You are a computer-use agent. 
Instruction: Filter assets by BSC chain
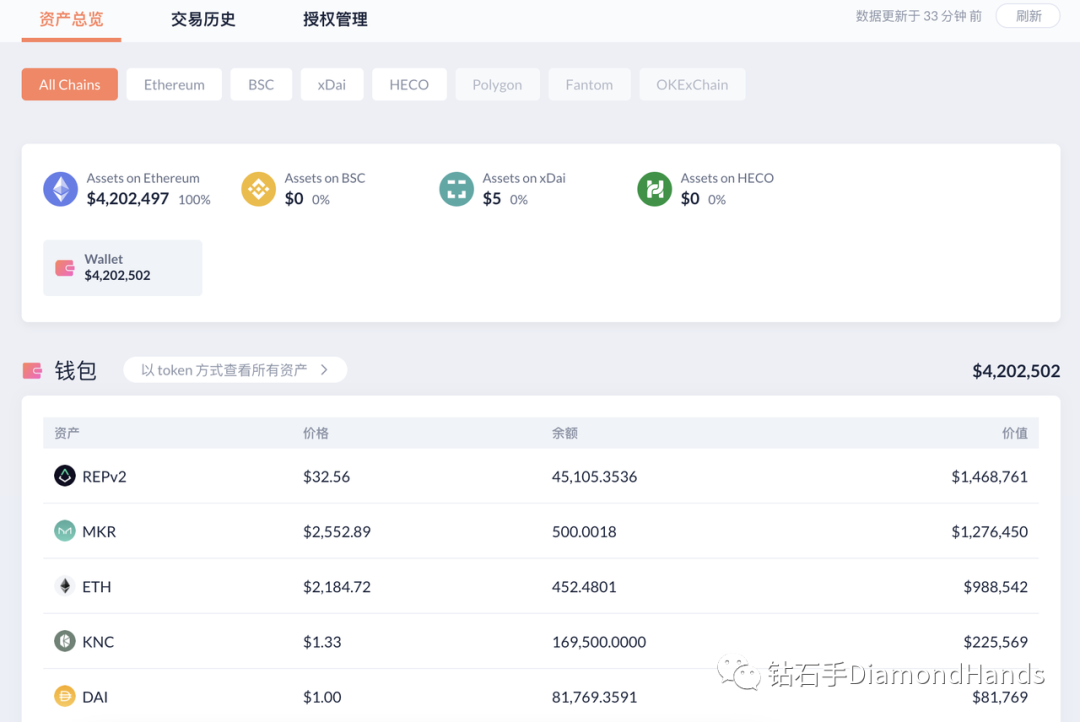[x=261, y=85]
